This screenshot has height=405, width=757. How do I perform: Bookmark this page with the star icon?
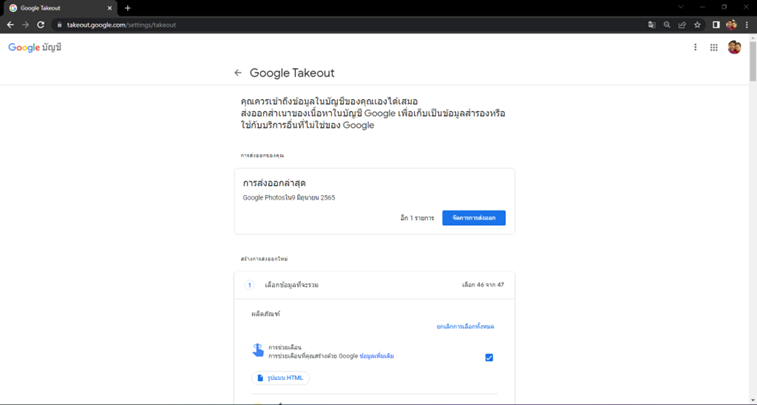[697, 25]
